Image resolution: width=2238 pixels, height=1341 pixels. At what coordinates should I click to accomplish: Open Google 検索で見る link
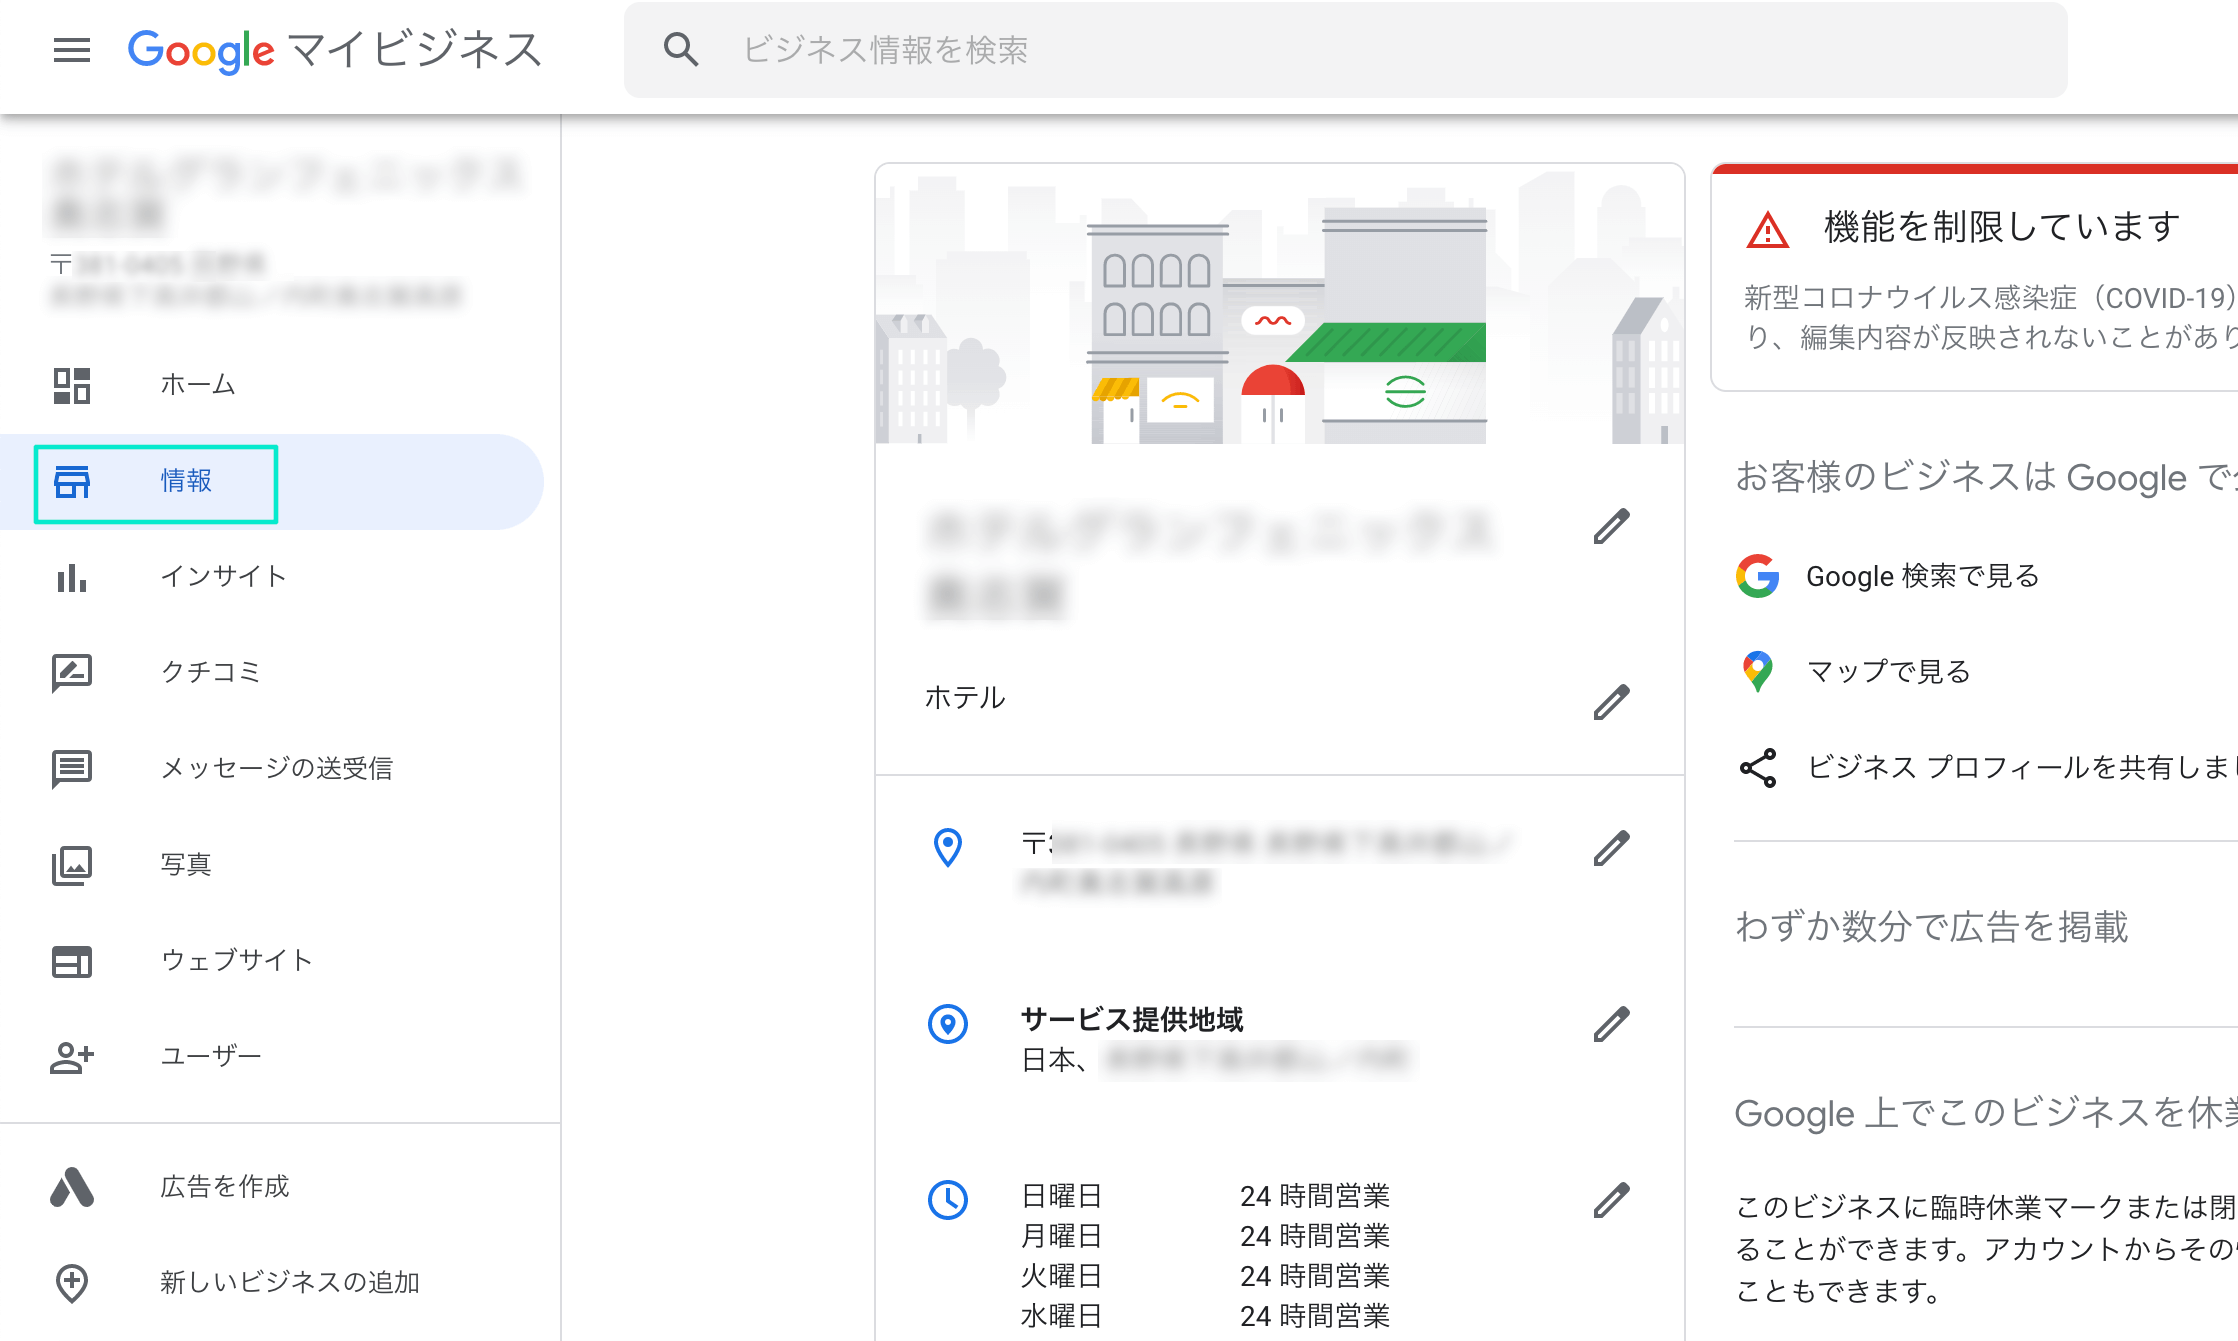click(1923, 576)
